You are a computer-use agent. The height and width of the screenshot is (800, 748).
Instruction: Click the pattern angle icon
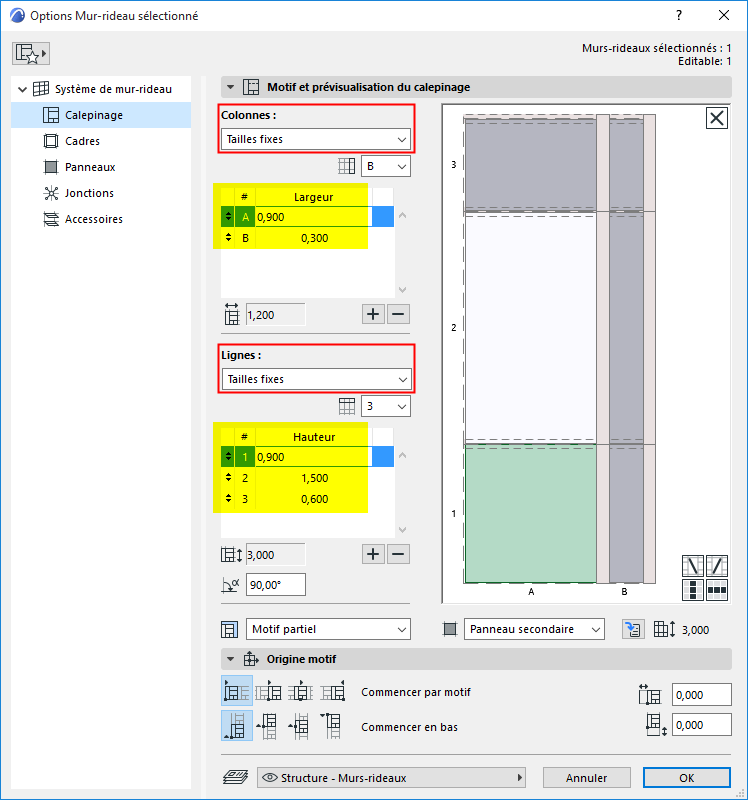pyautogui.click(x=231, y=585)
